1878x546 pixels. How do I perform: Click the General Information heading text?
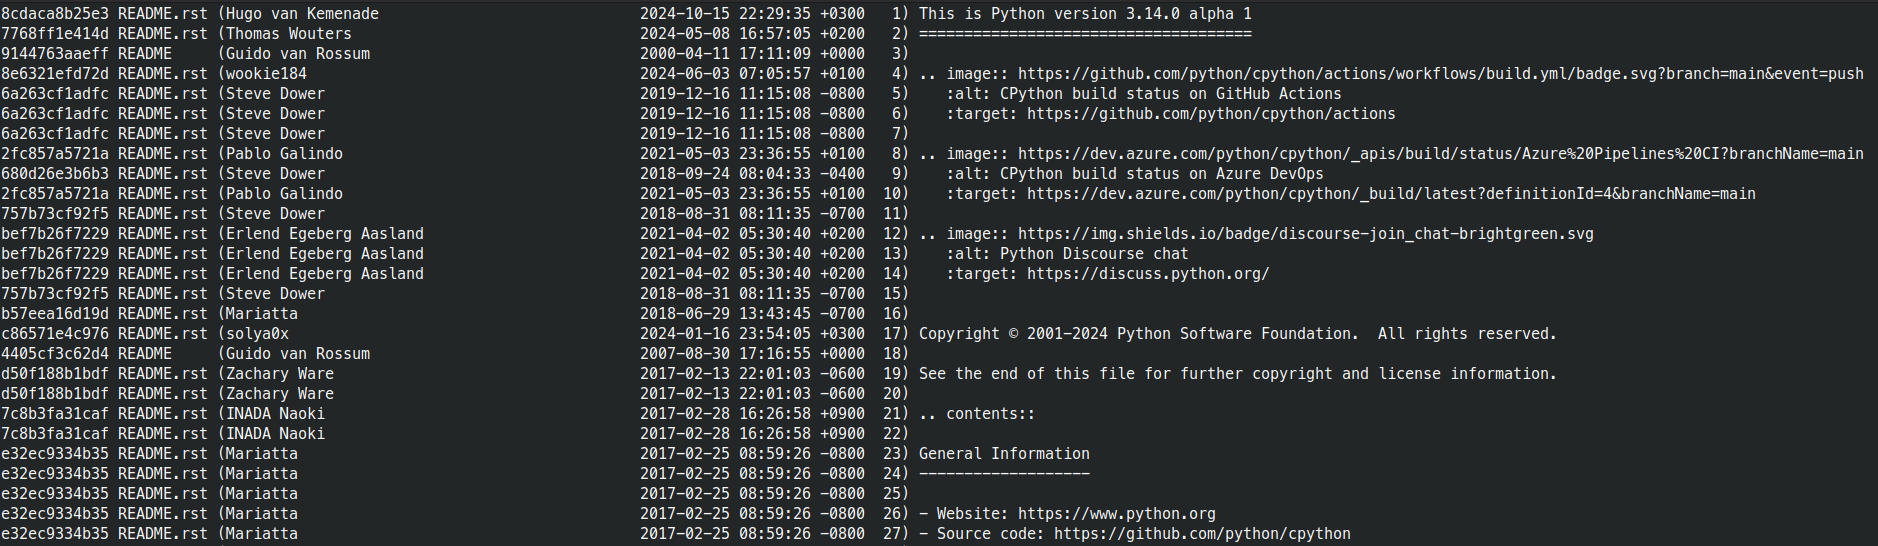point(1004,454)
